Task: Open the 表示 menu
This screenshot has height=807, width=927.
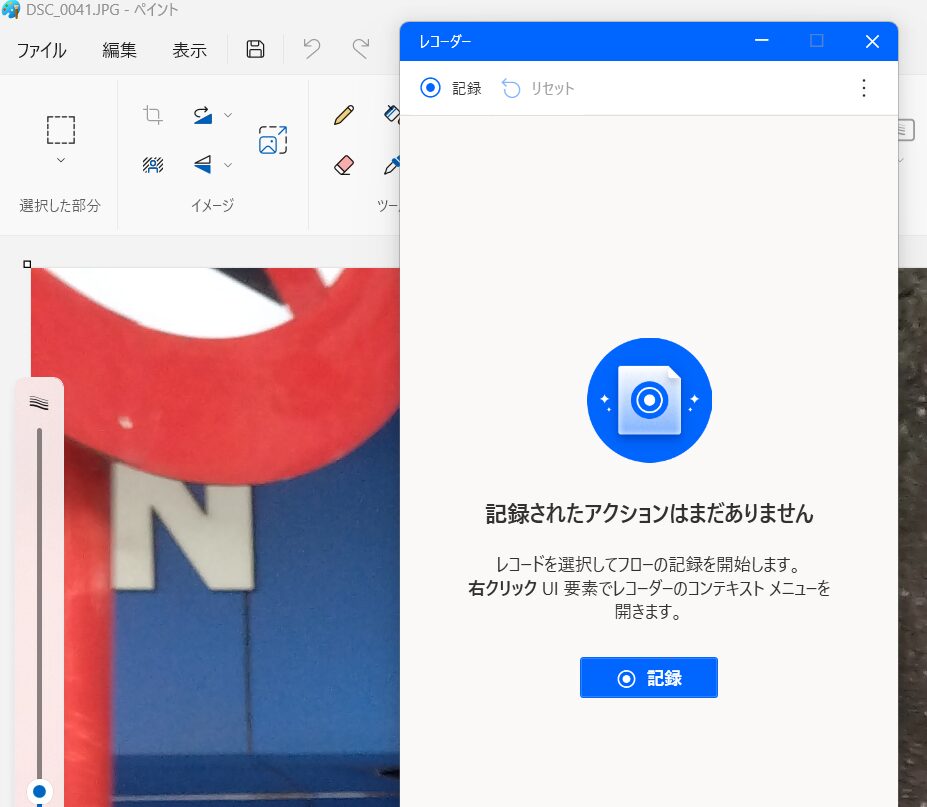Action: tap(189, 50)
